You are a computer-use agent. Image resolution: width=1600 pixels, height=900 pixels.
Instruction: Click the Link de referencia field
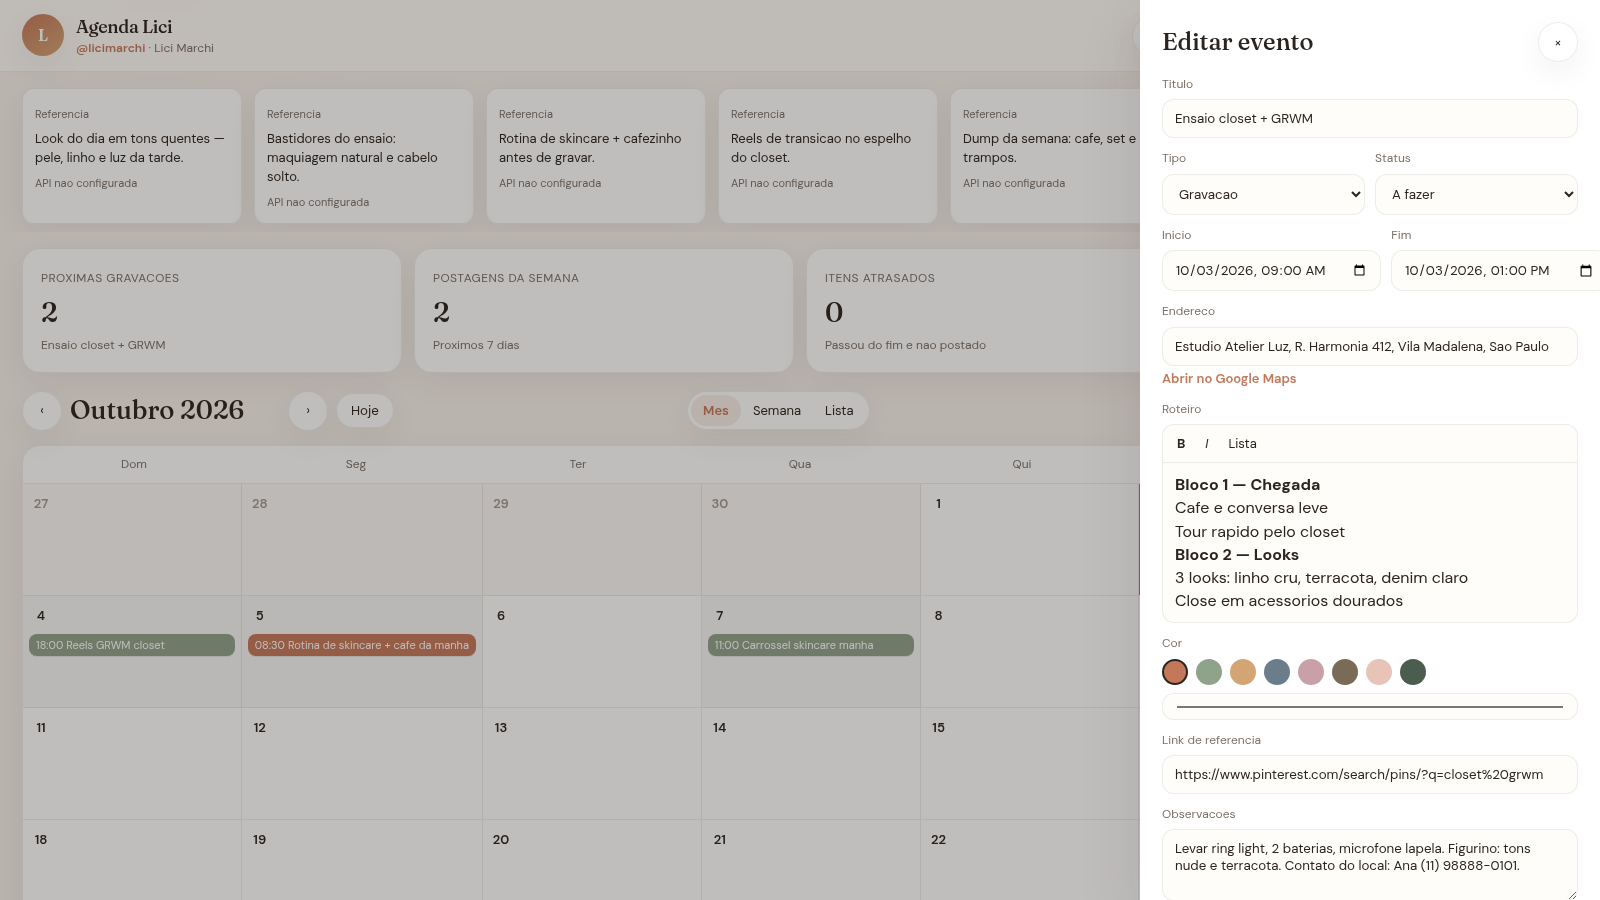point(1370,775)
